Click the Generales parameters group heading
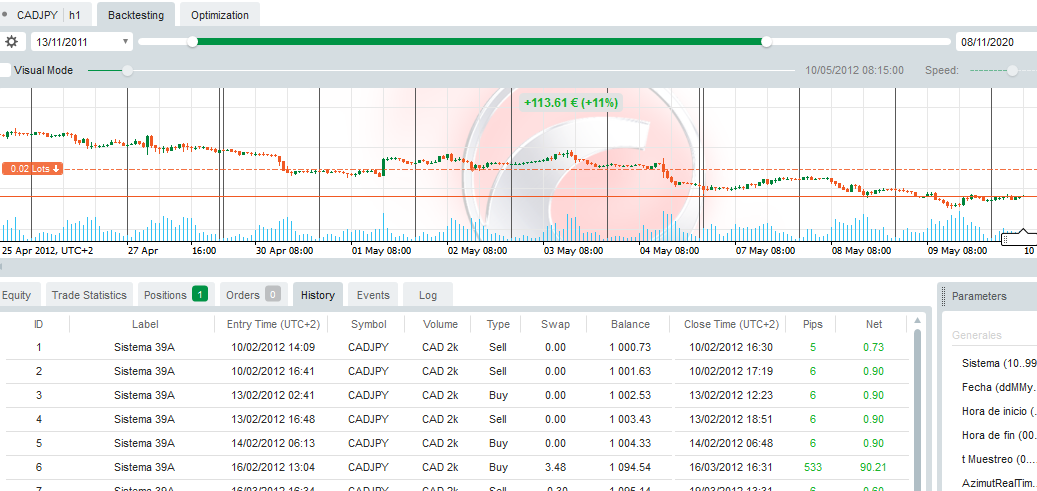Viewport: 1037px width, 491px height. click(x=977, y=335)
